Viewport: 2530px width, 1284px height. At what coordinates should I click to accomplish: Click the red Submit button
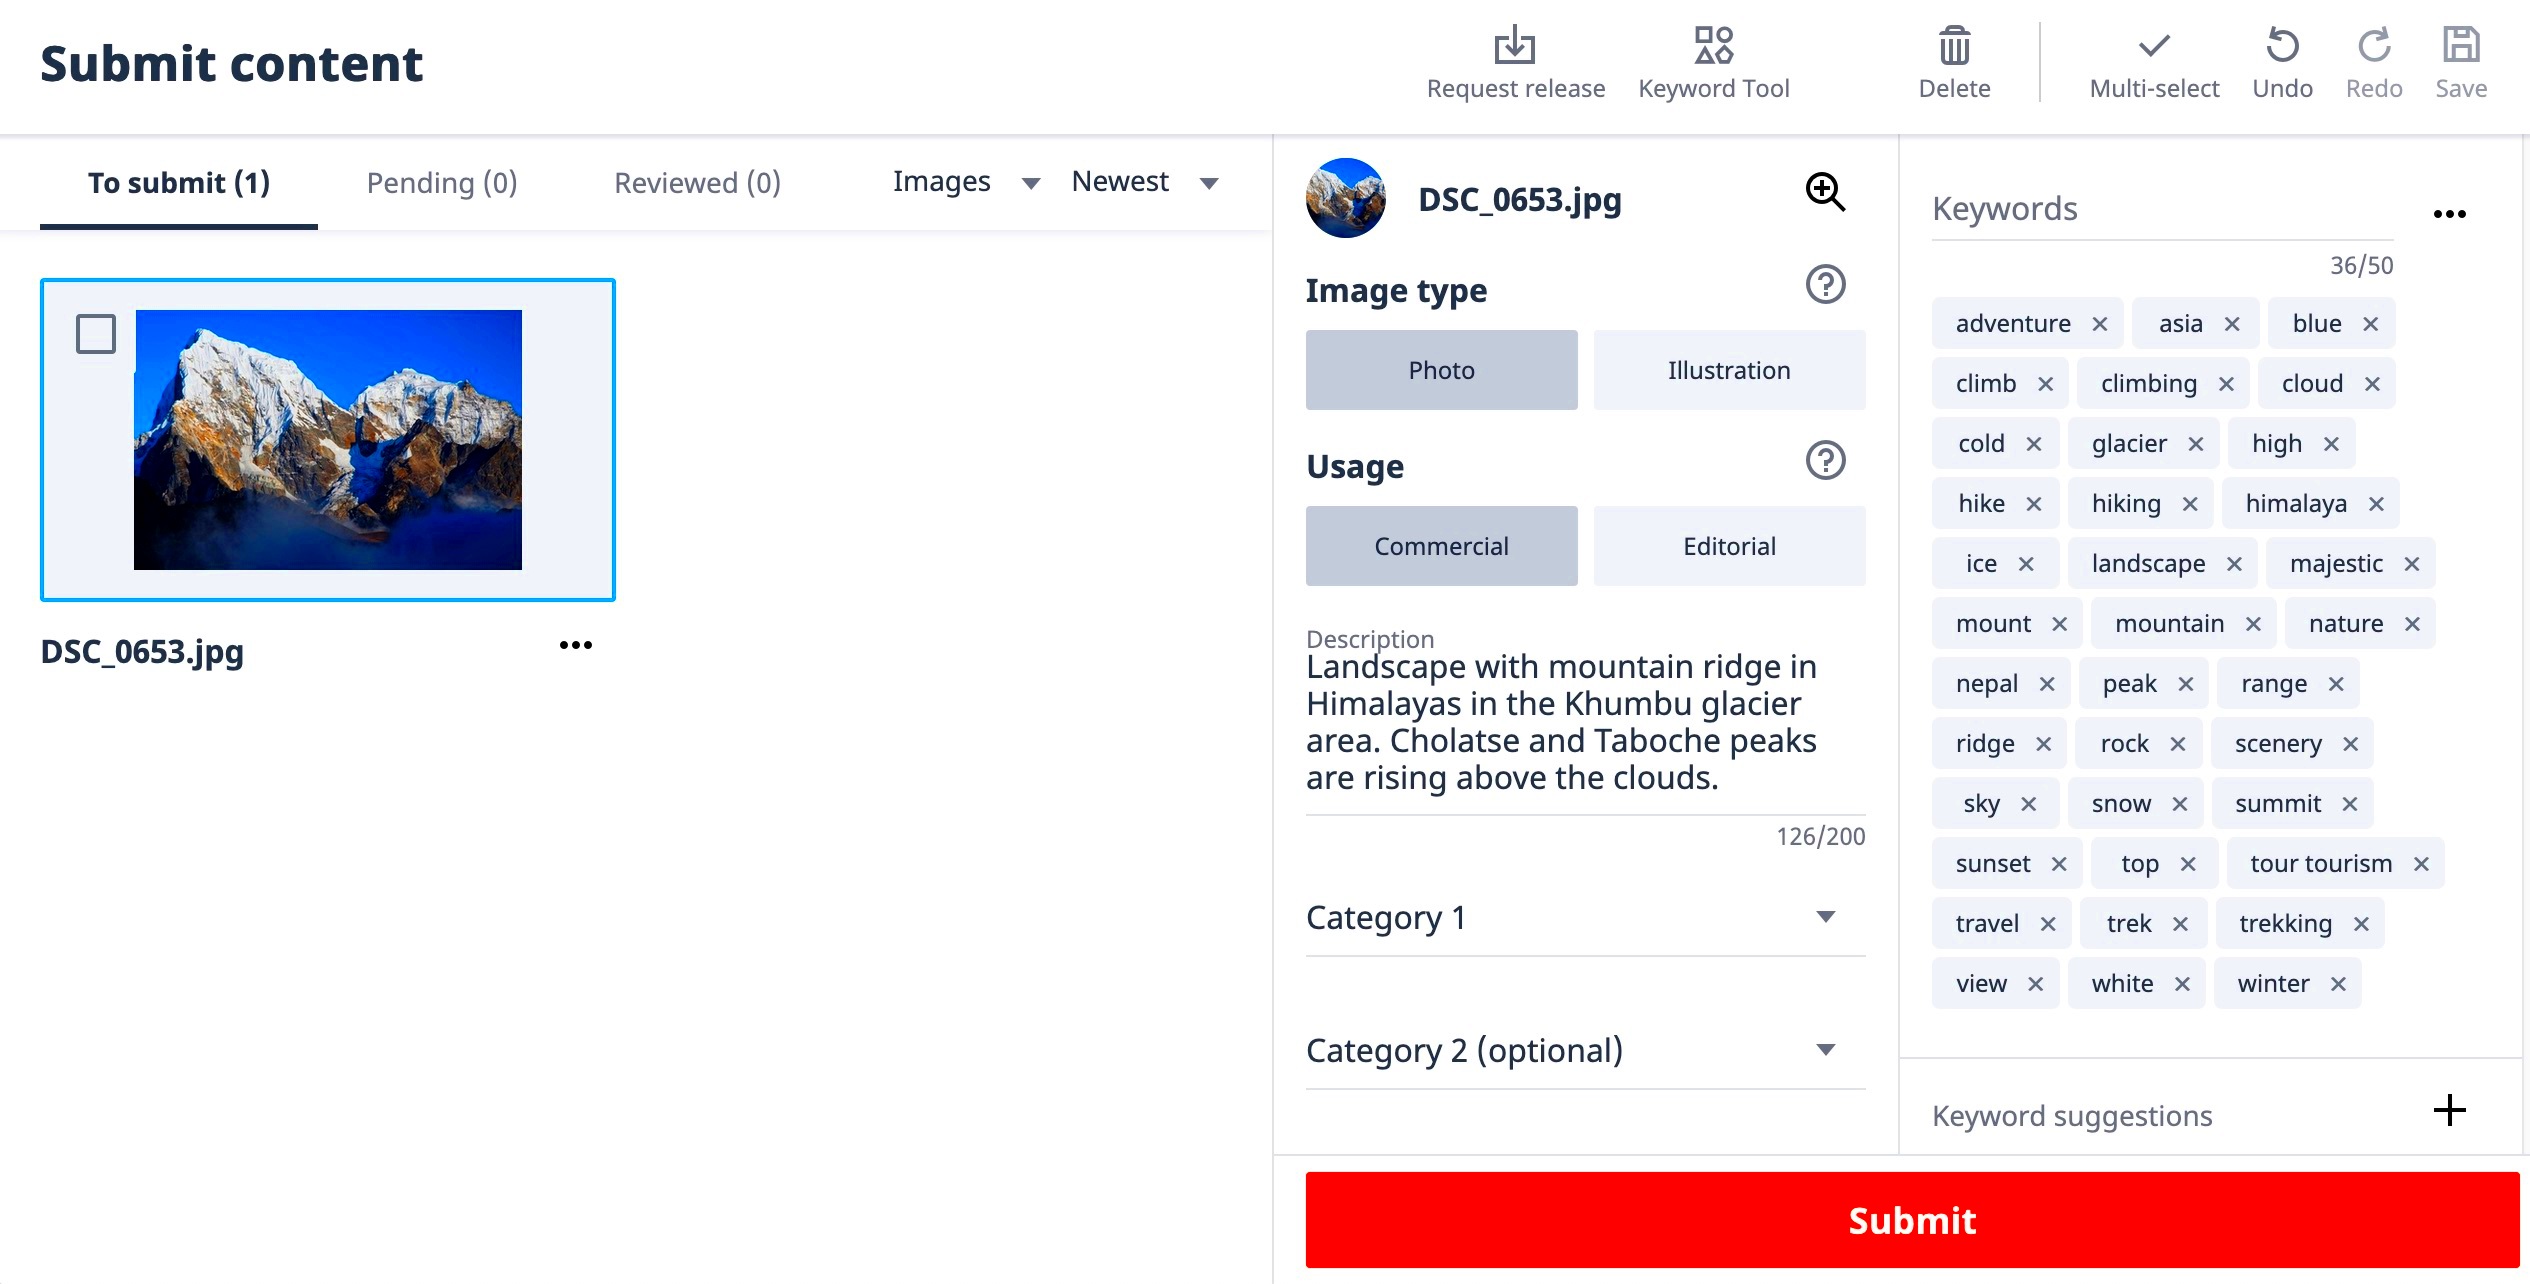(x=1912, y=1220)
